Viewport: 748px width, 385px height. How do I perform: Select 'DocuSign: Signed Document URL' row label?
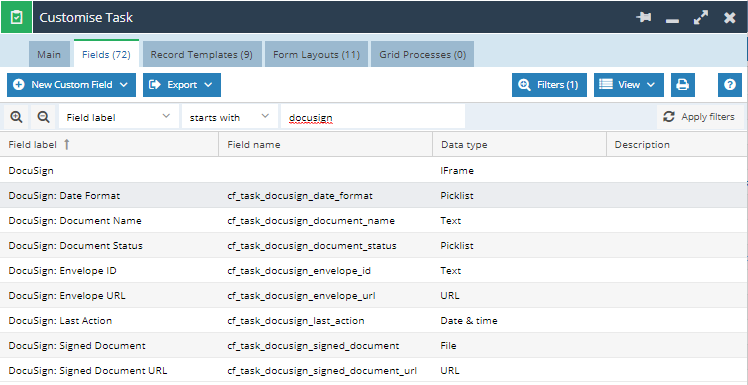(88, 370)
